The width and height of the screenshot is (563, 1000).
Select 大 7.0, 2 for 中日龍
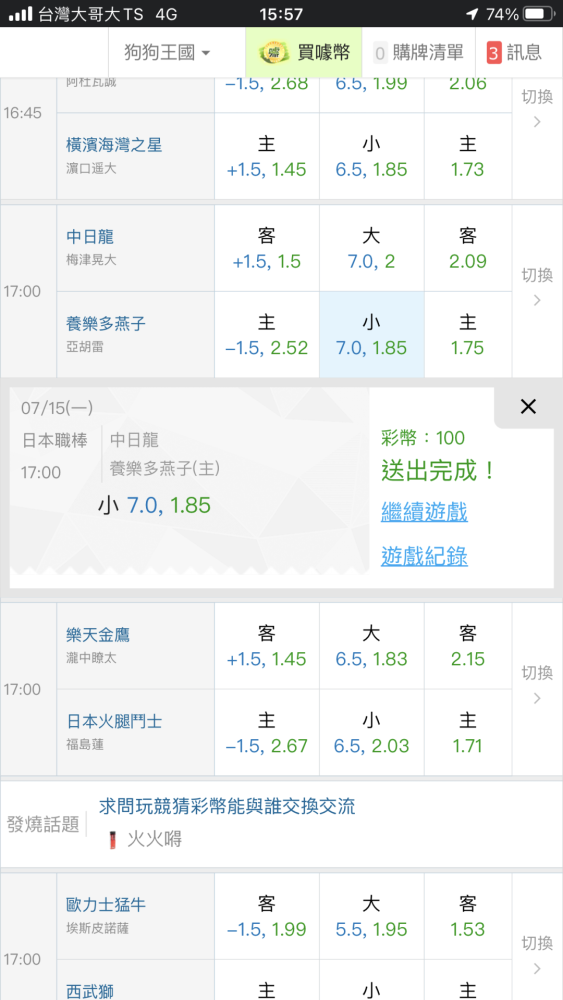[372, 249]
